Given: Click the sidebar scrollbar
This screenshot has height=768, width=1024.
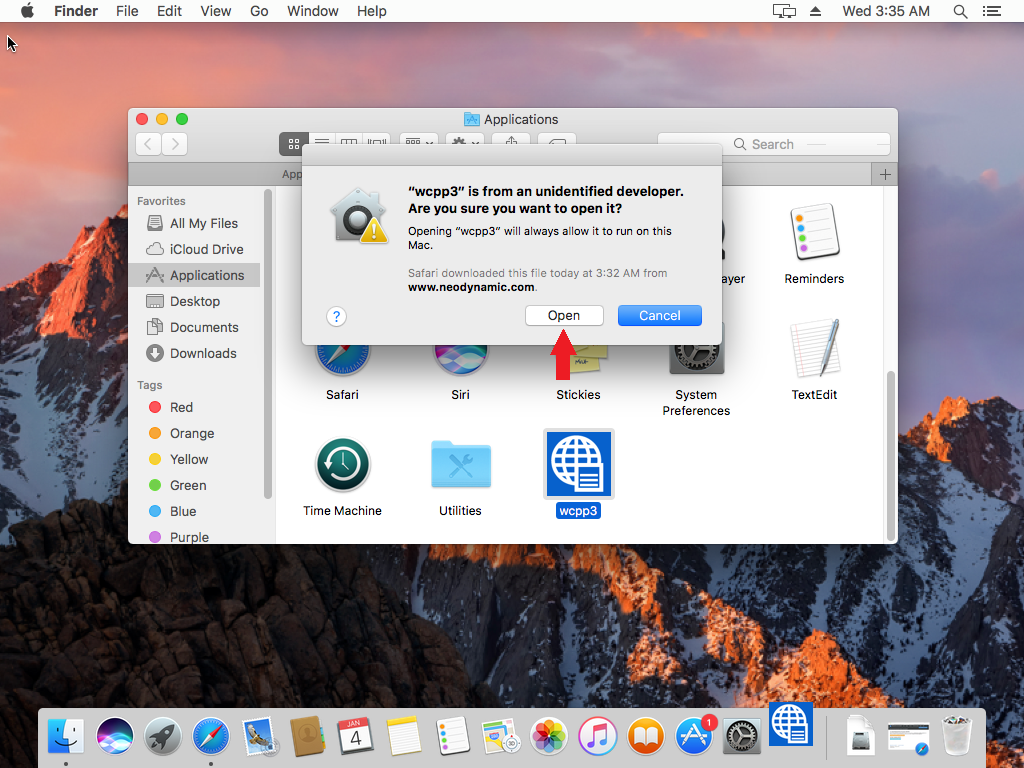Looking at the screenshot, I should 267,344.
